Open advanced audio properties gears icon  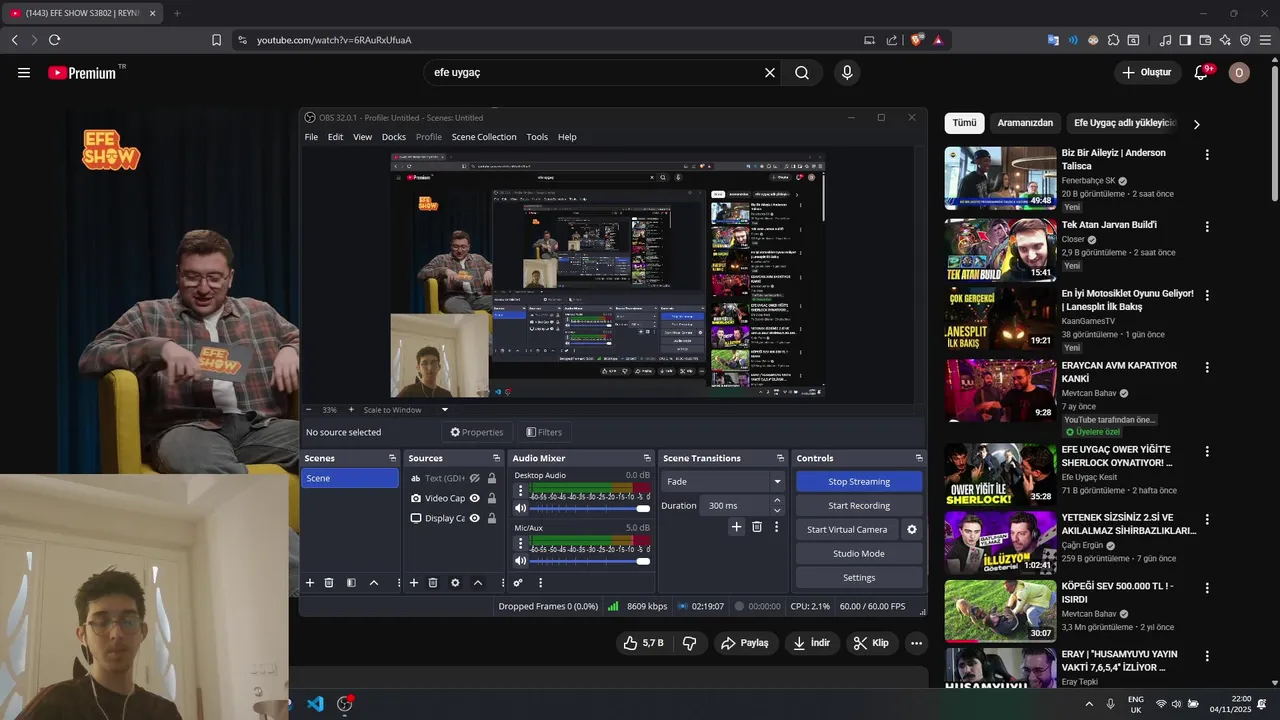click(518, 583)
